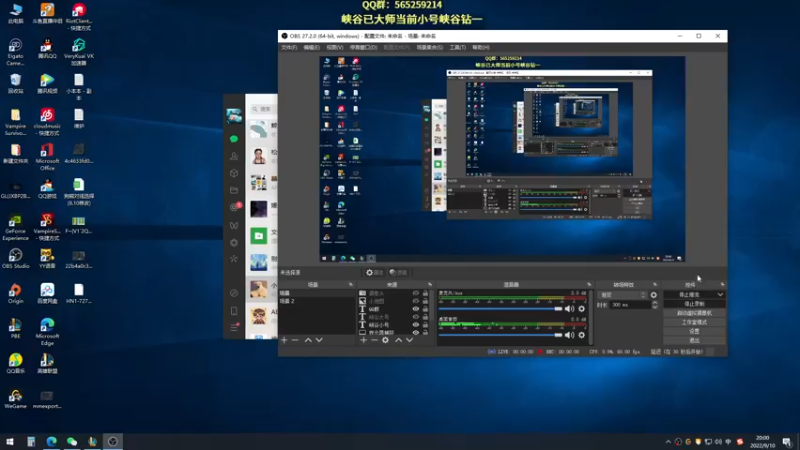Select the 场景 2 scene
This screenshot has height=450, width=800.
(x=316, y=301)
